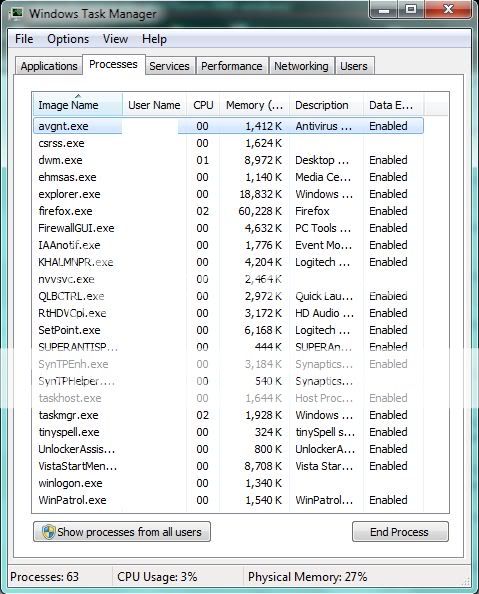Sort by User Name column header
This screenshot has width=479, height=594.
[x=154, y=105]
